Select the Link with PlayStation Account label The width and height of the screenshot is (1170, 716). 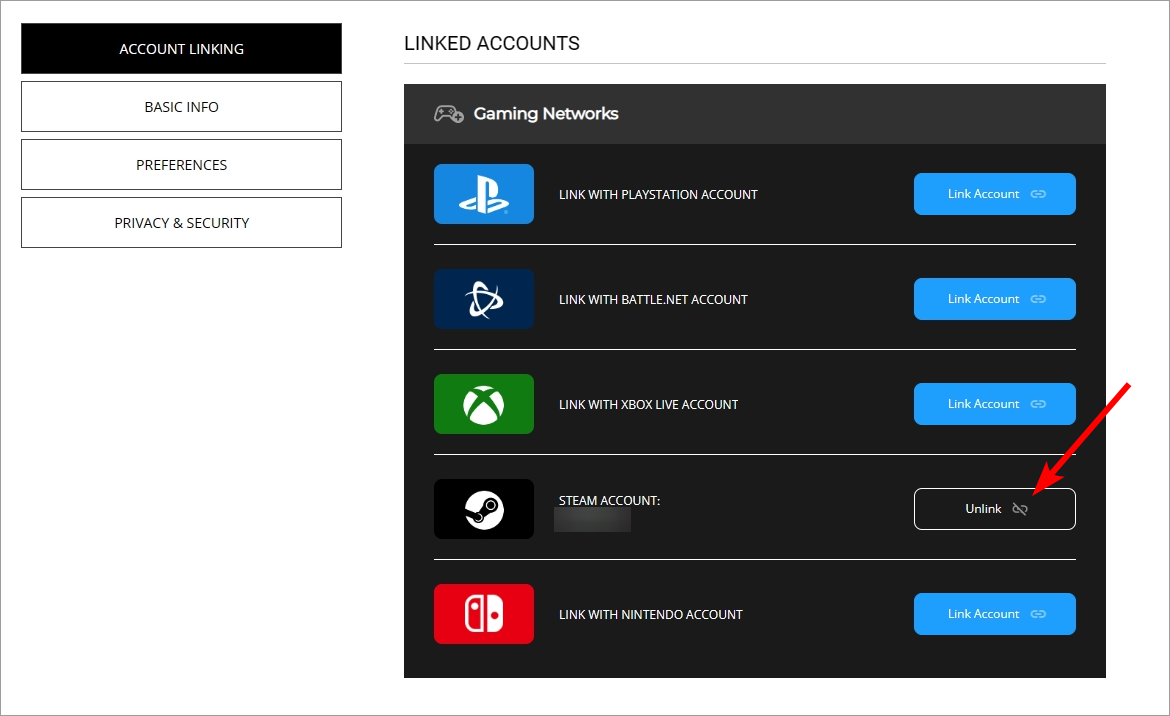[658, 195]
